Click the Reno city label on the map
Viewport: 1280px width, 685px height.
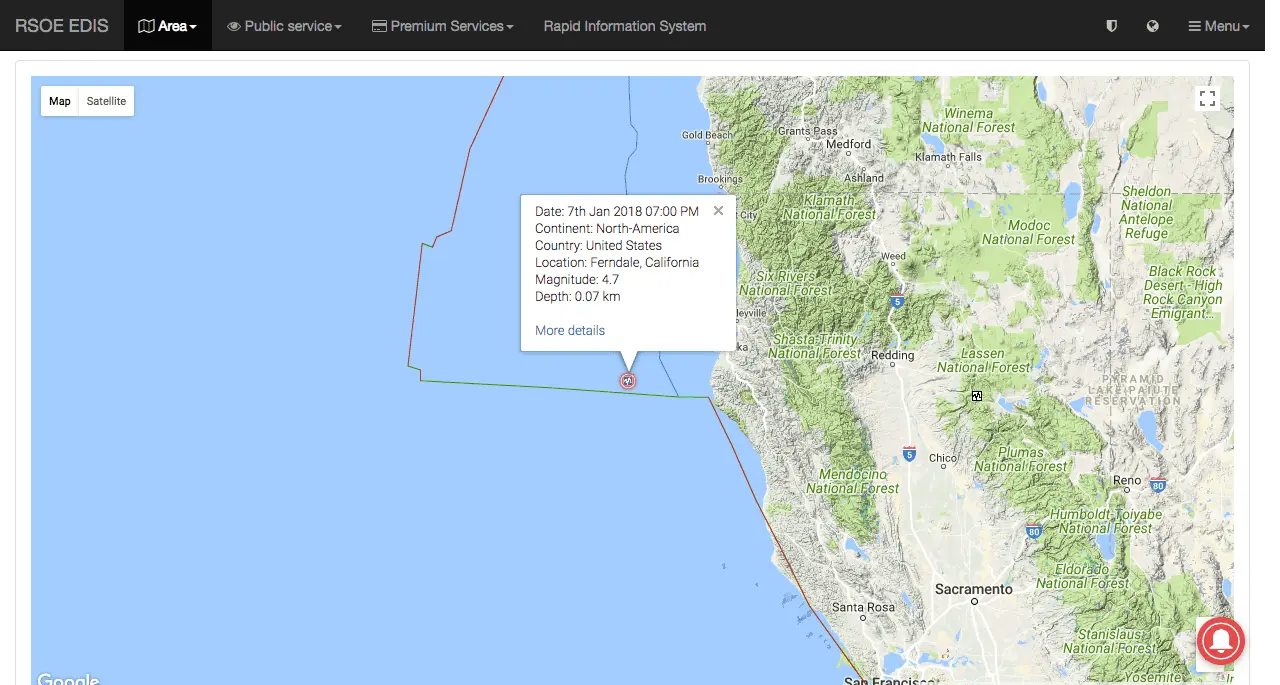(x=1126, y=480)
